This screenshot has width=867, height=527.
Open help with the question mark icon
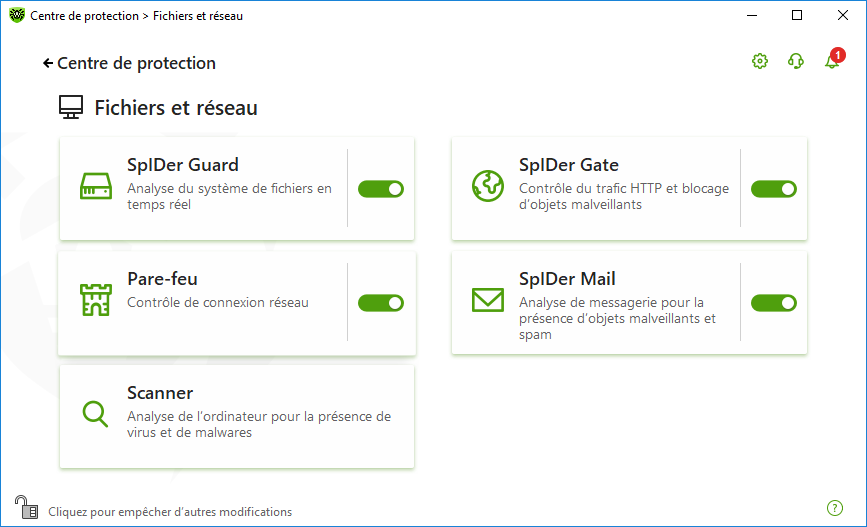click(x=834, y=508)
